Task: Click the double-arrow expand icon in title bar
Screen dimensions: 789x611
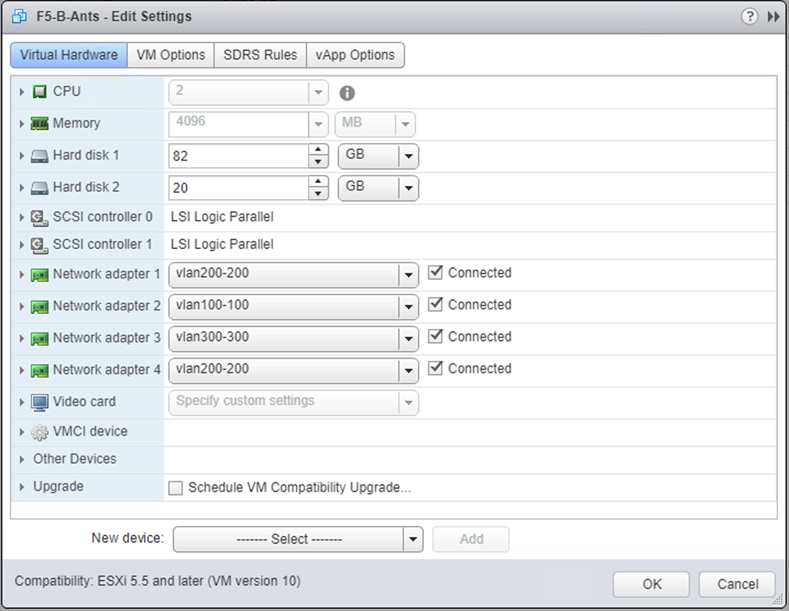Action: point(773,17)
